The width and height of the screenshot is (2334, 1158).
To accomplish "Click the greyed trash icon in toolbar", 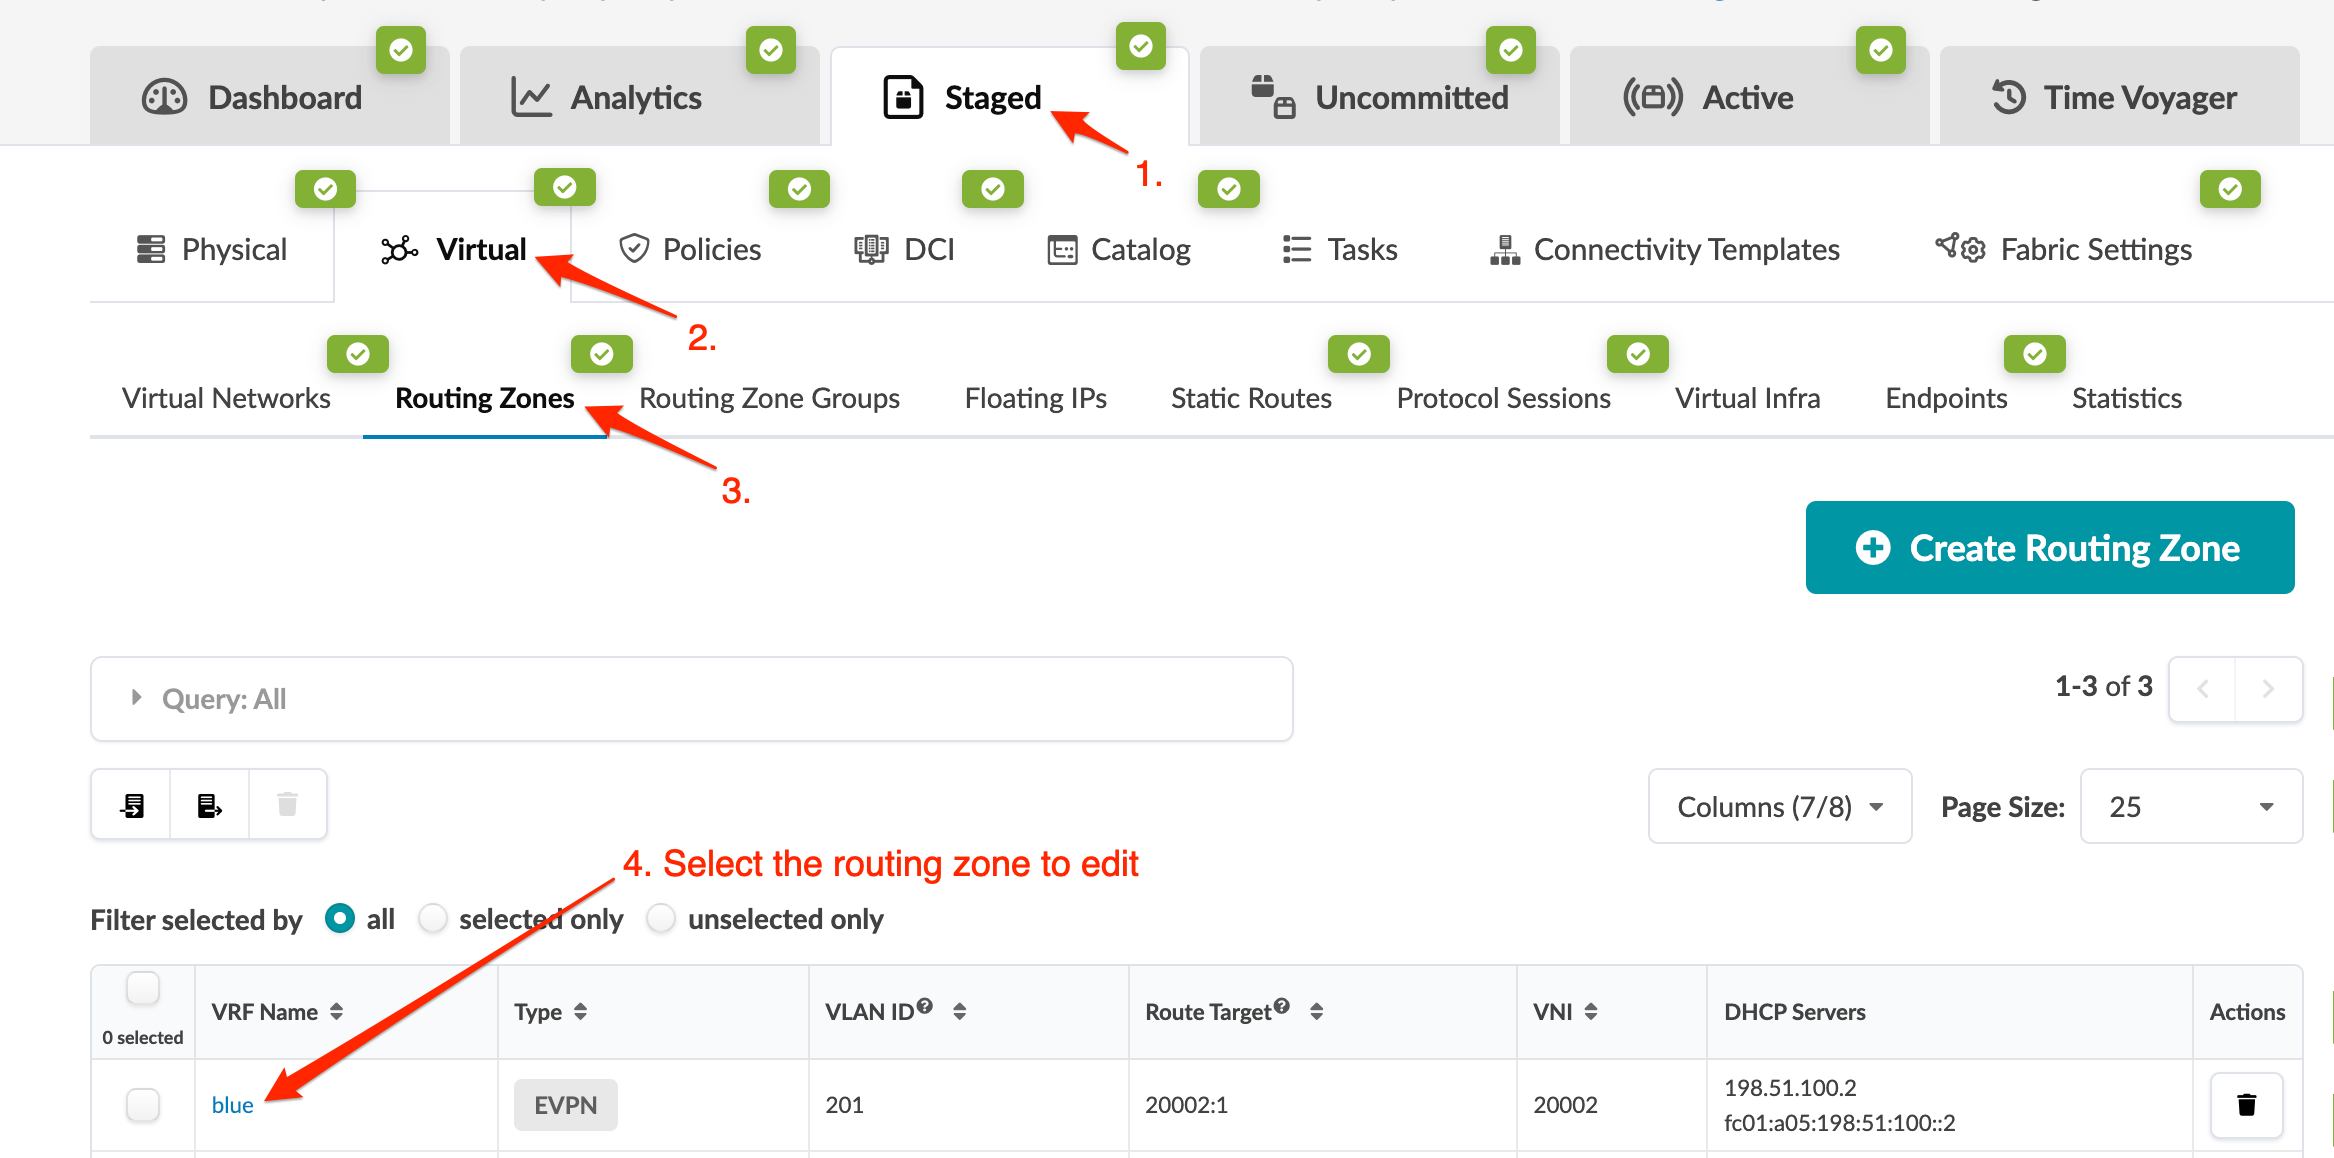I will tap(287, 805).
